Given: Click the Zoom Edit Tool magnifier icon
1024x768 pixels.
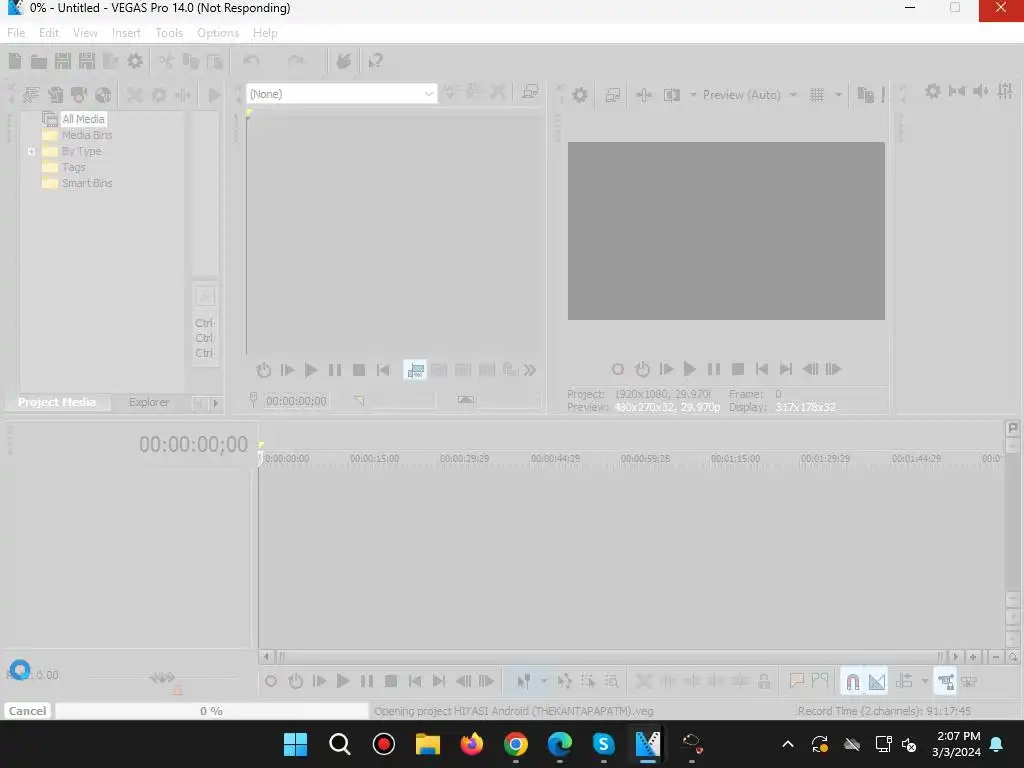Looking at the screenshot, I should click(612, 682).
